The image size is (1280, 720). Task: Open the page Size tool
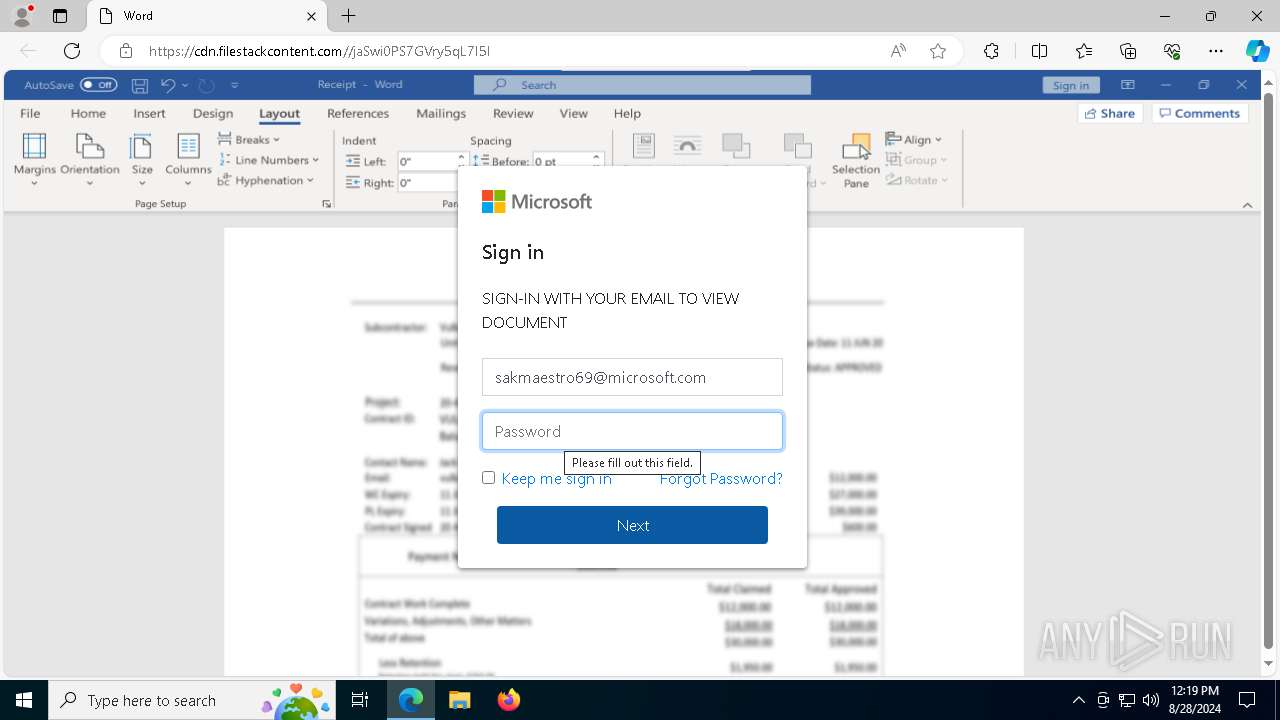142,159
